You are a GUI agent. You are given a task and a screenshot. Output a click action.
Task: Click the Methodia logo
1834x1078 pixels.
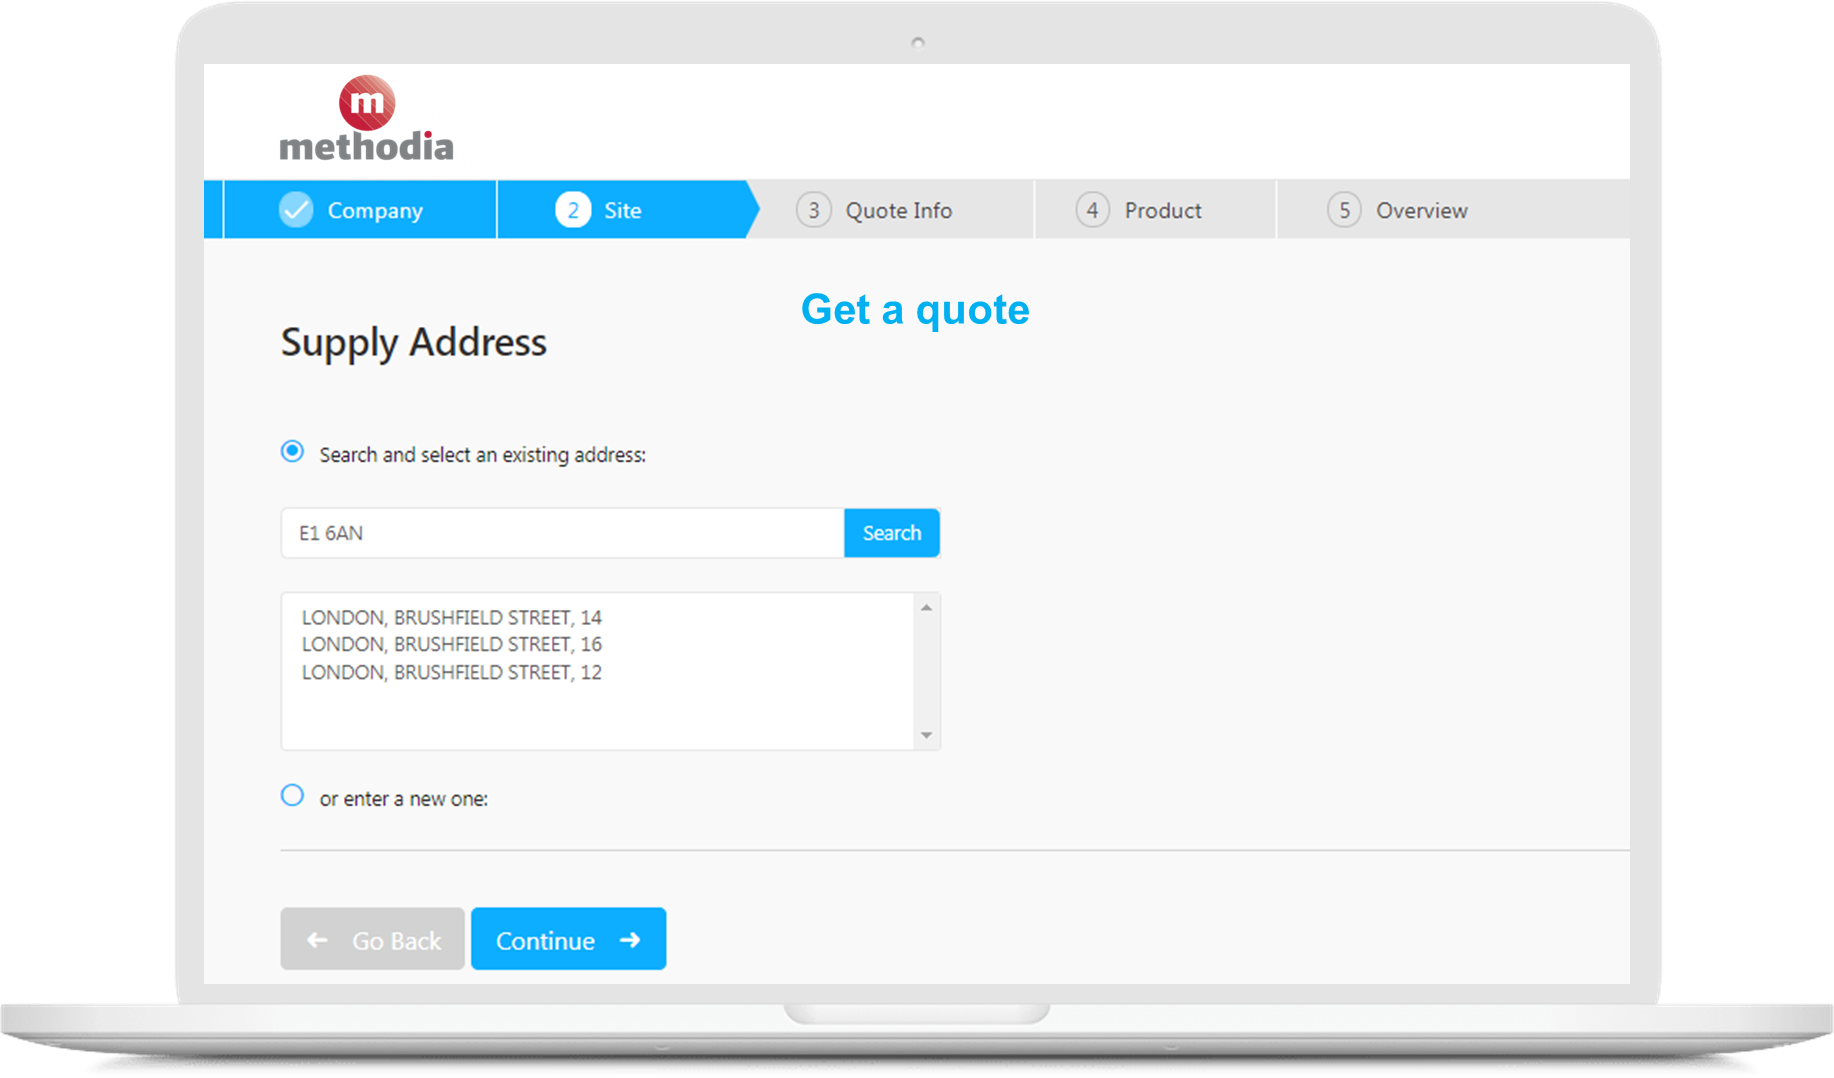[366, 119]
